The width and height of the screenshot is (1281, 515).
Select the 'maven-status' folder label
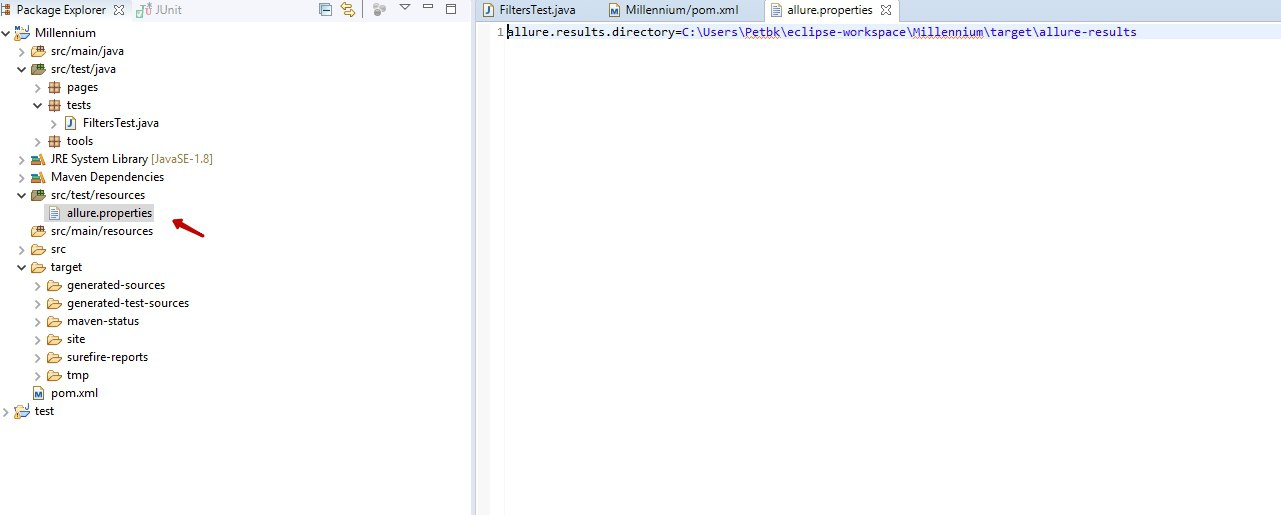click(x=103, y=321)
